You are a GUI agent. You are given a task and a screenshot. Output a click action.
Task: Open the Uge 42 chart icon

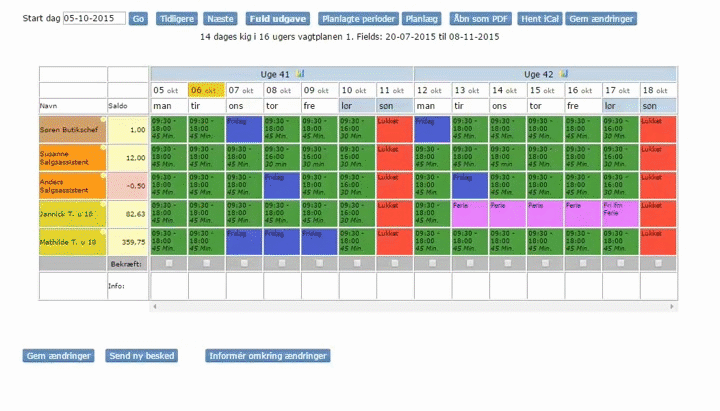click(x=563, y=73)
